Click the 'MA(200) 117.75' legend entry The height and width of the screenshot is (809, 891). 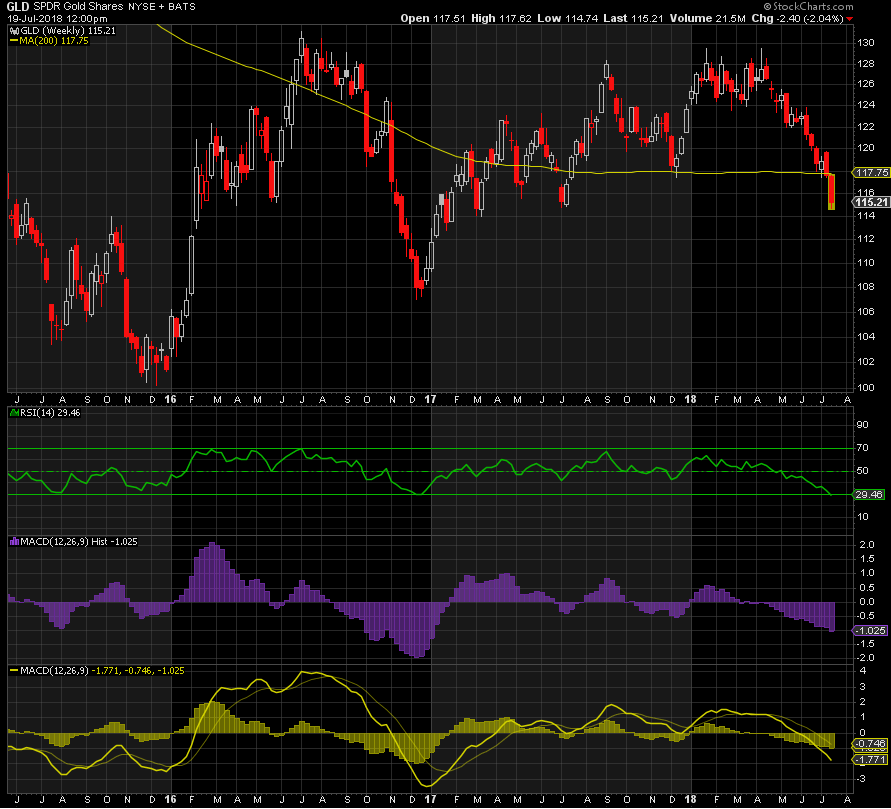click(x=54, y=41)
